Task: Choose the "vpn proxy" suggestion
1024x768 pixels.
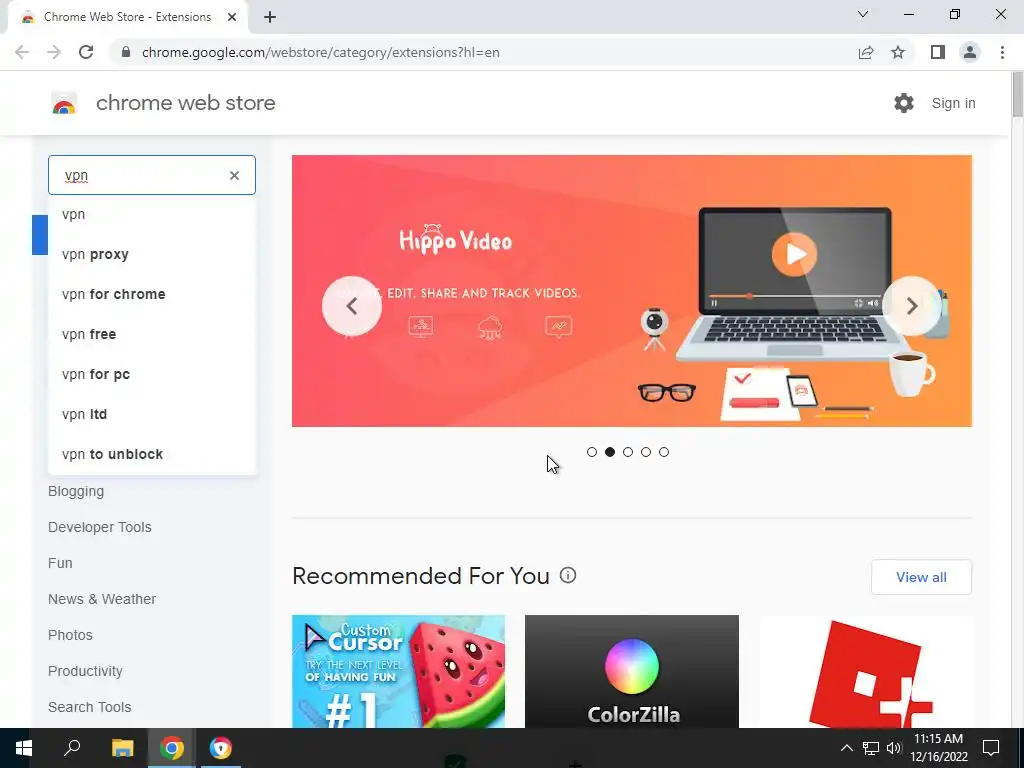Action: coord(152,254)
